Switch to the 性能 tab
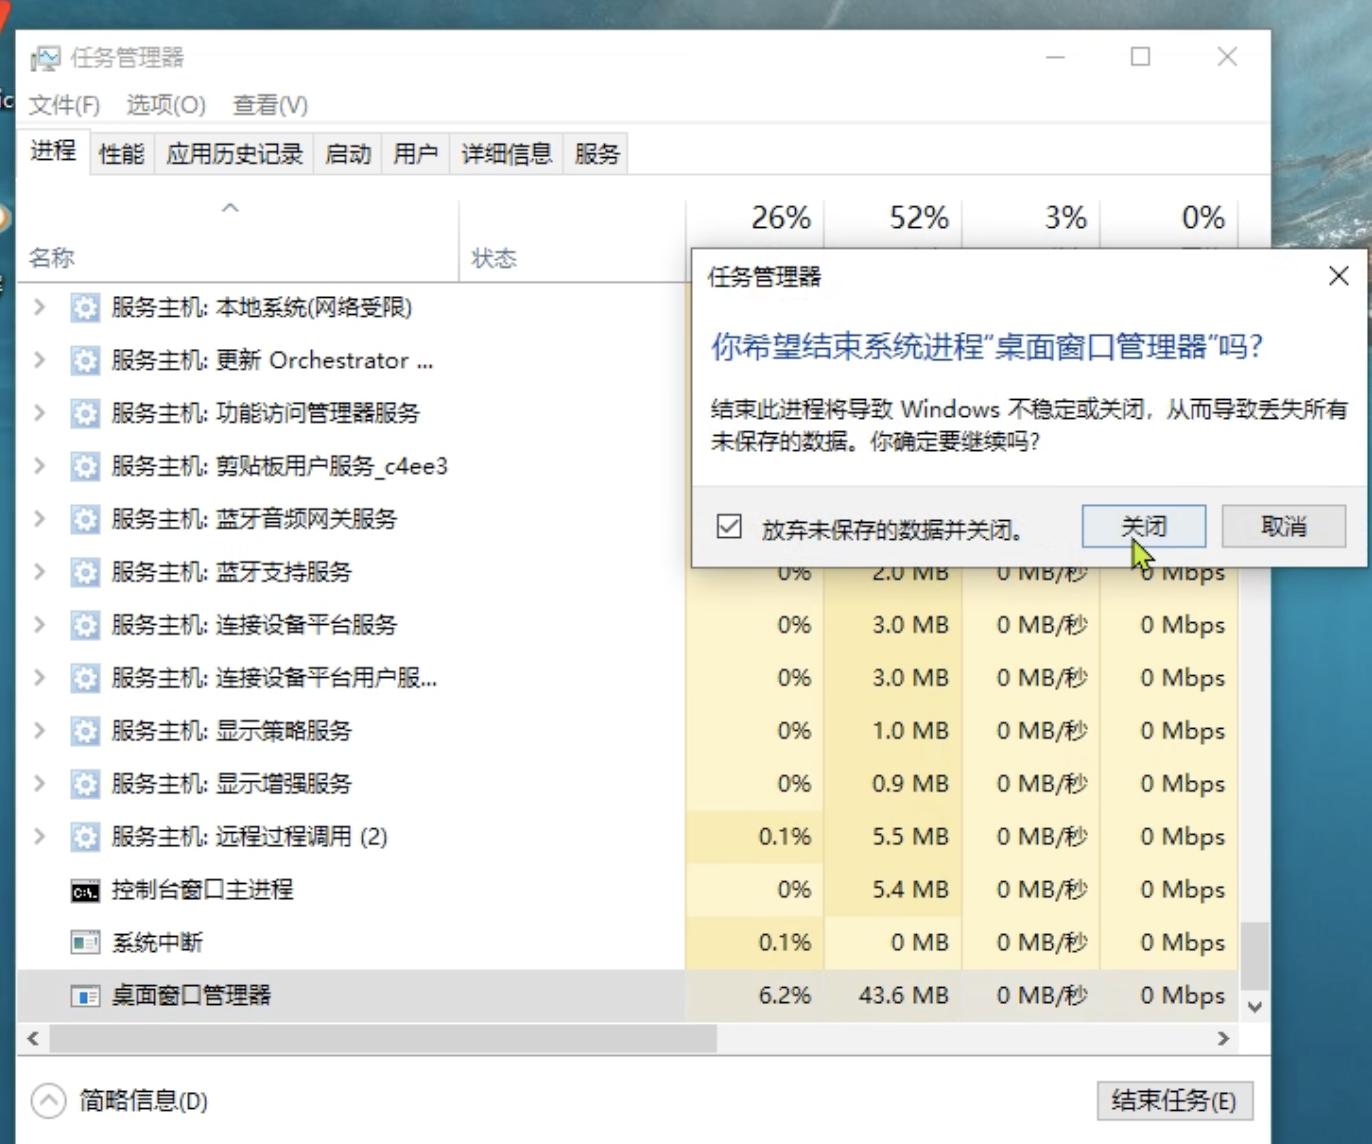 tap(120, 153)
